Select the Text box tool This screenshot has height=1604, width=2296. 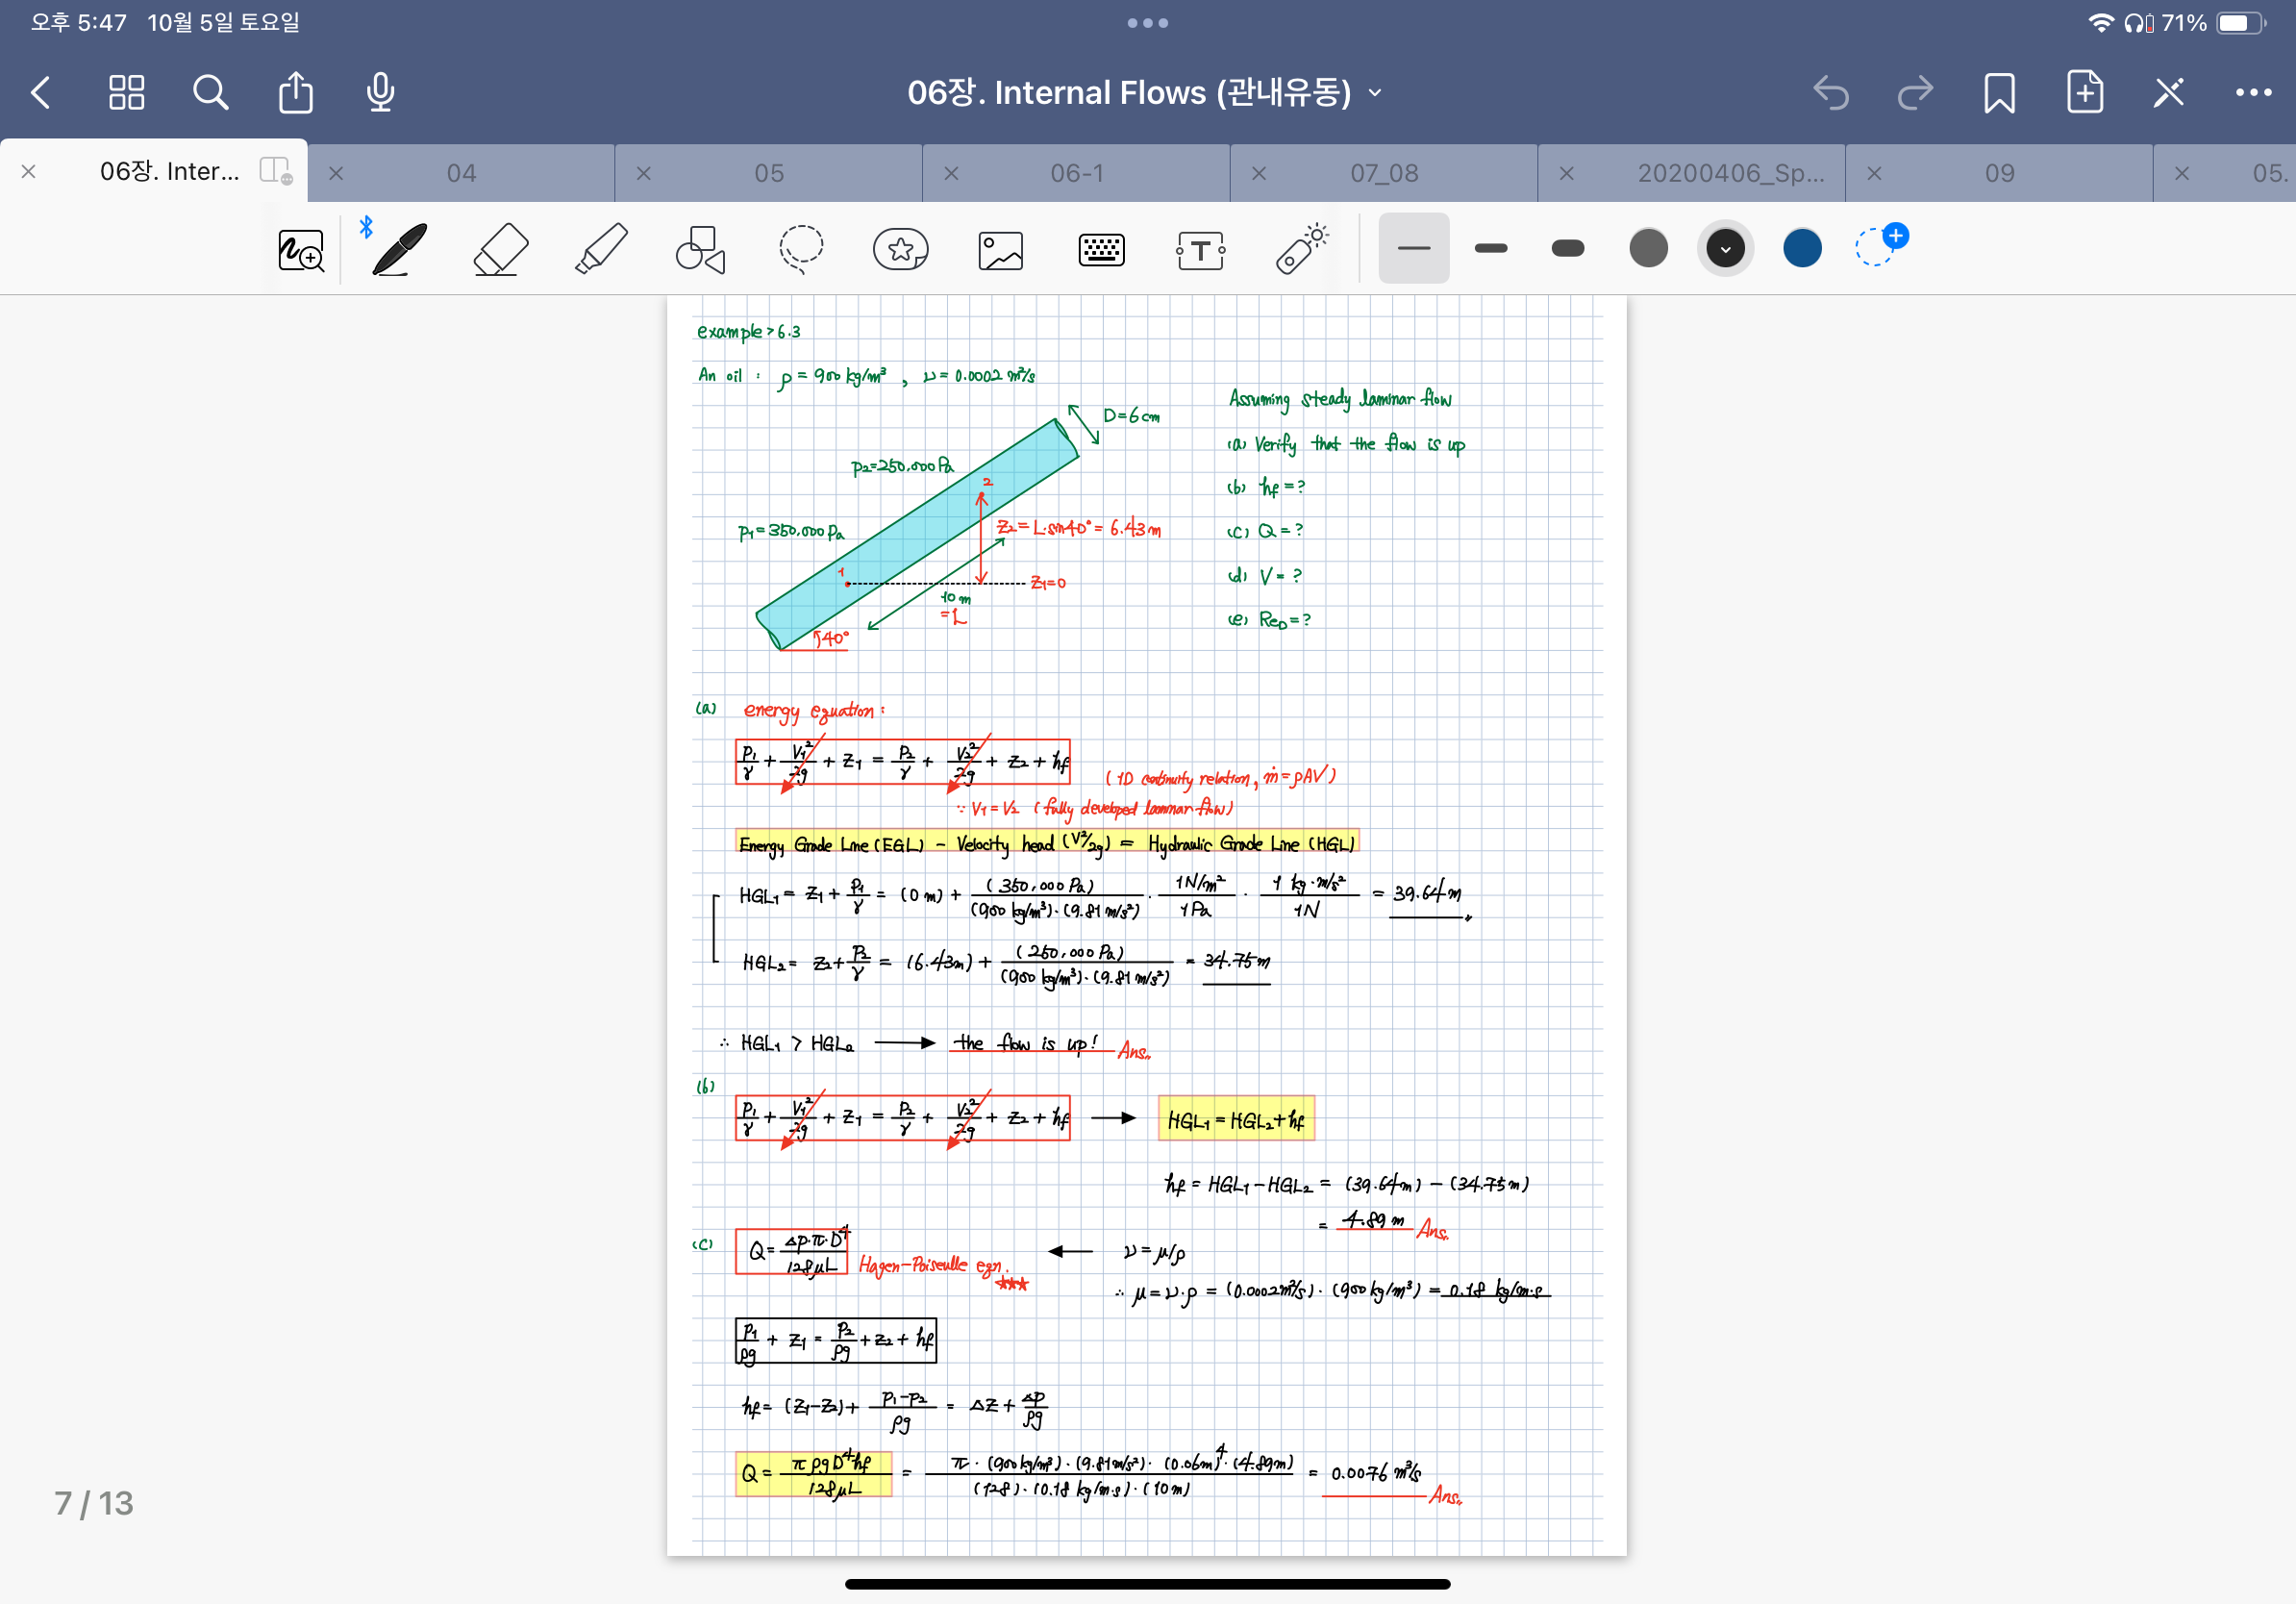[x=1200, y=249]
